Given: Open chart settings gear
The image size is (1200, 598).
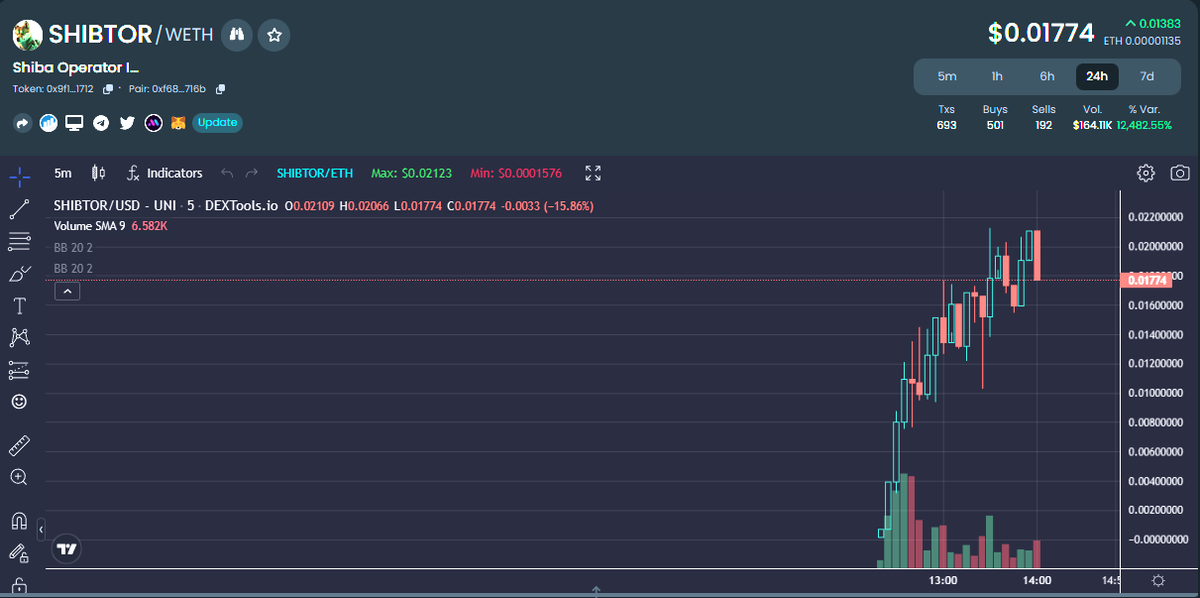Looking at the screenshot, I should point(1146,173).
